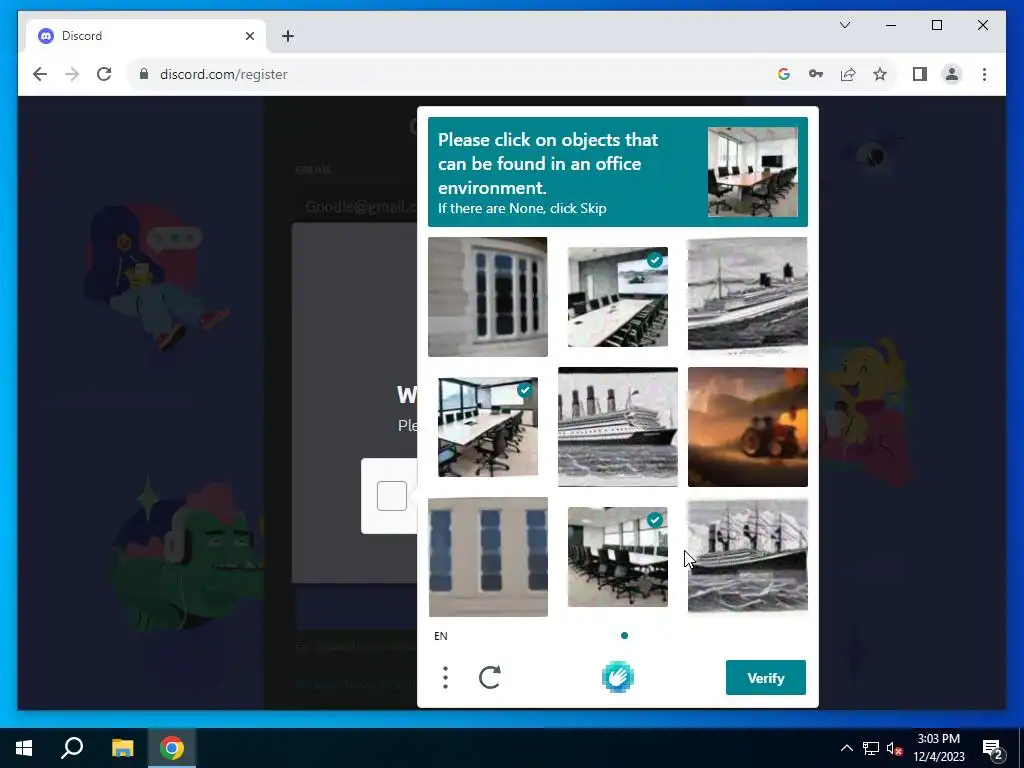Select the Discord tab
Viewport: 1024px width, 768px height.
click(x=146, y=36)
